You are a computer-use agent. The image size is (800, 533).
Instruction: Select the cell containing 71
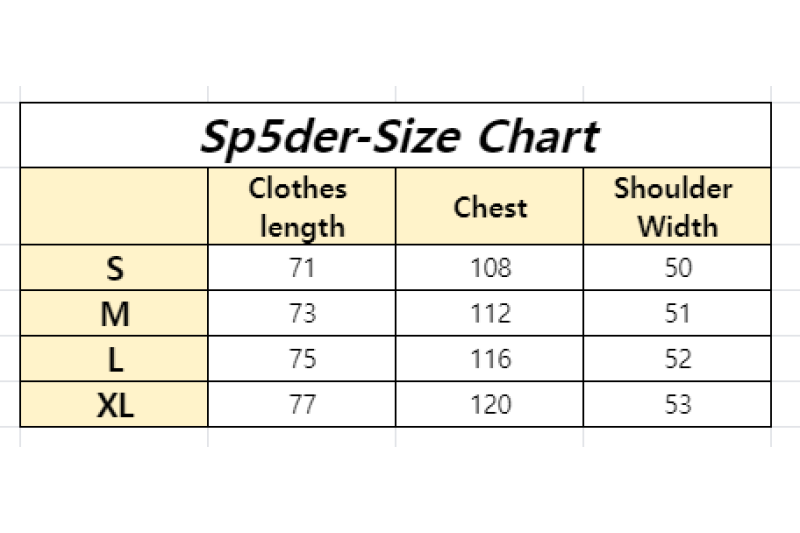(301, 268)
